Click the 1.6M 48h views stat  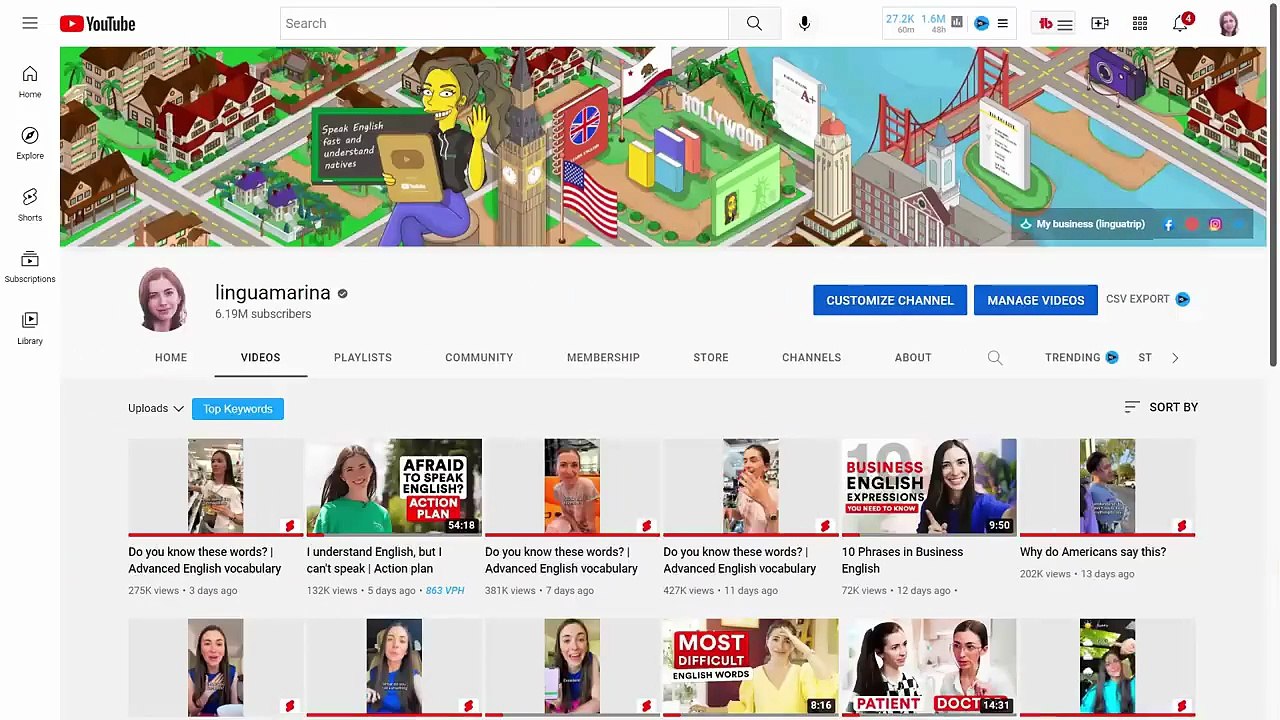click(934, 23)
